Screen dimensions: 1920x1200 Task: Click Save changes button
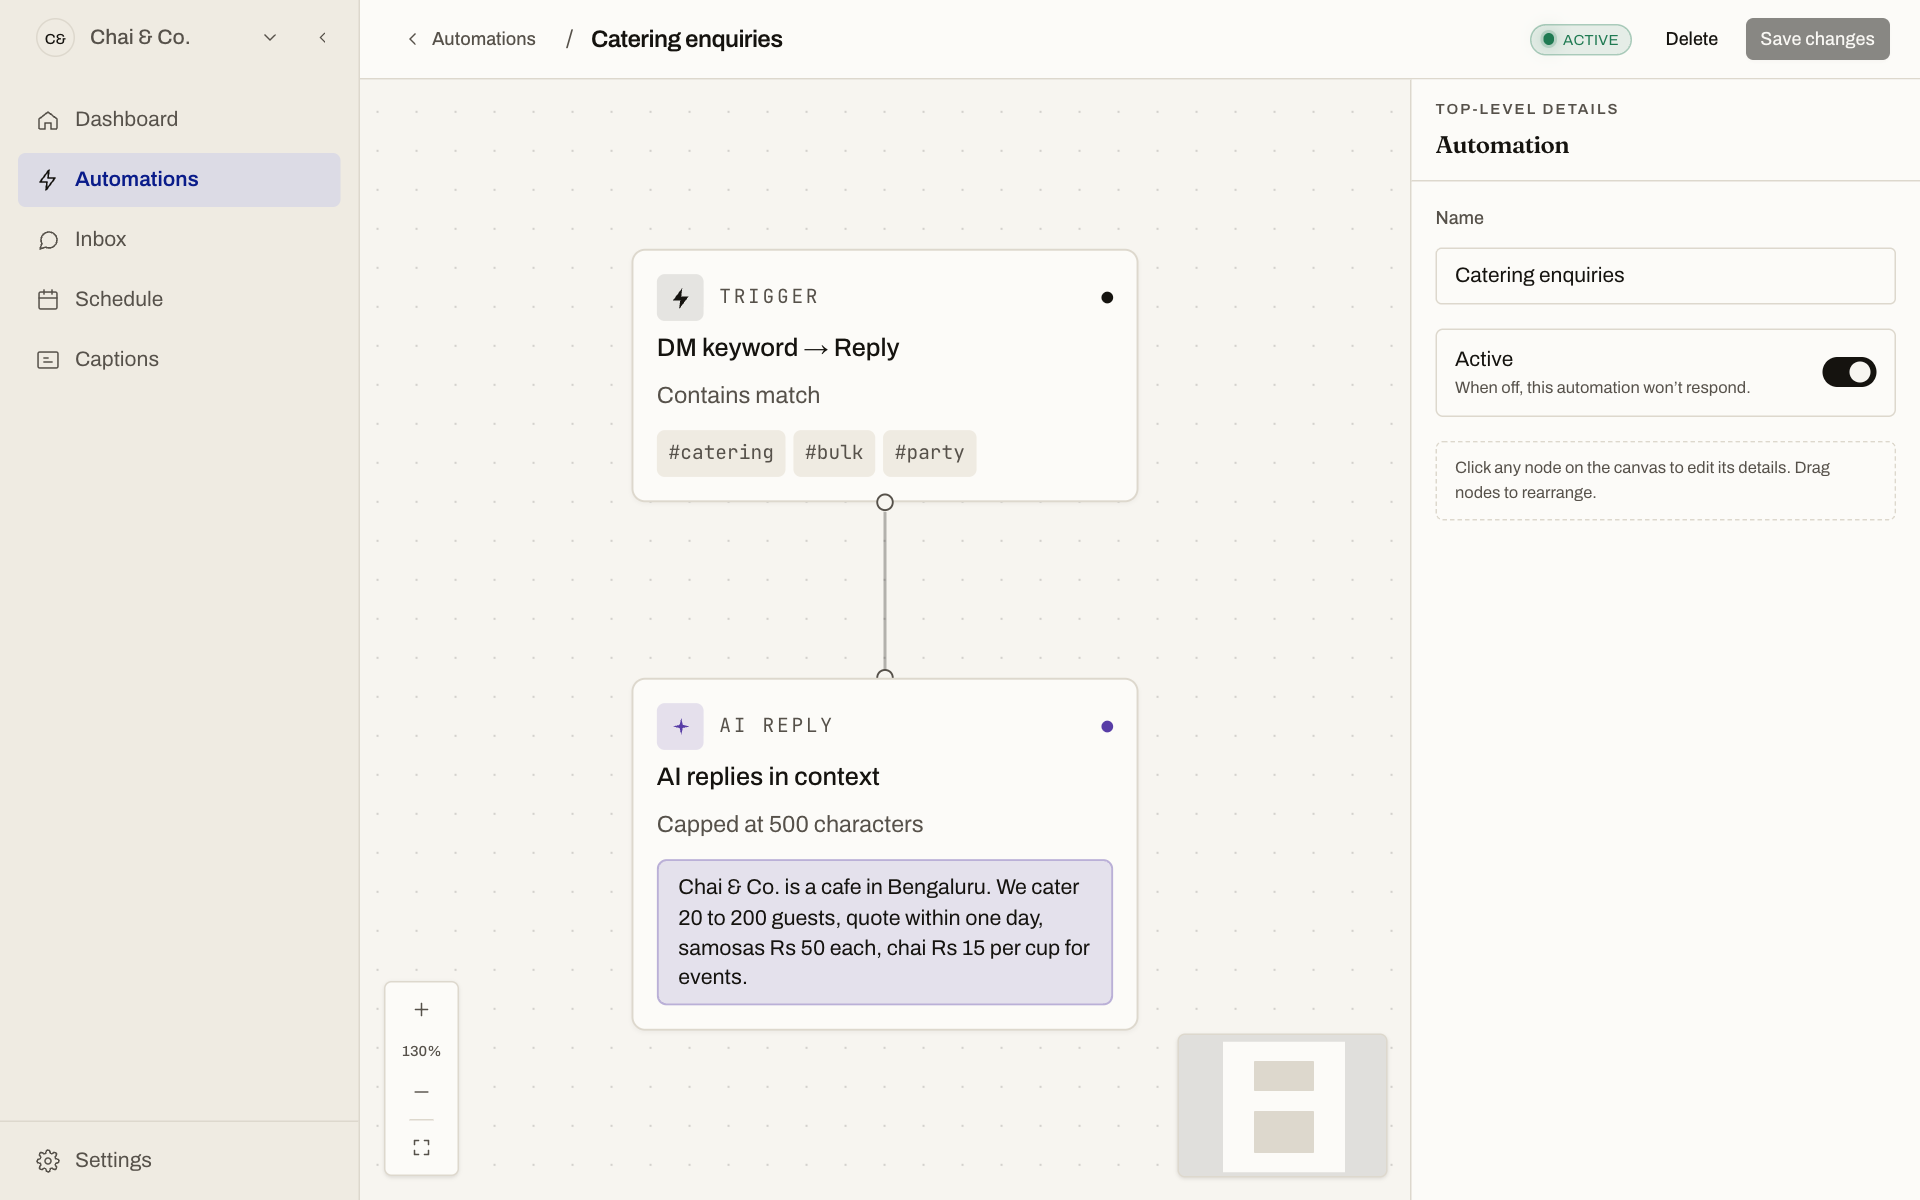coord(1817,39)
